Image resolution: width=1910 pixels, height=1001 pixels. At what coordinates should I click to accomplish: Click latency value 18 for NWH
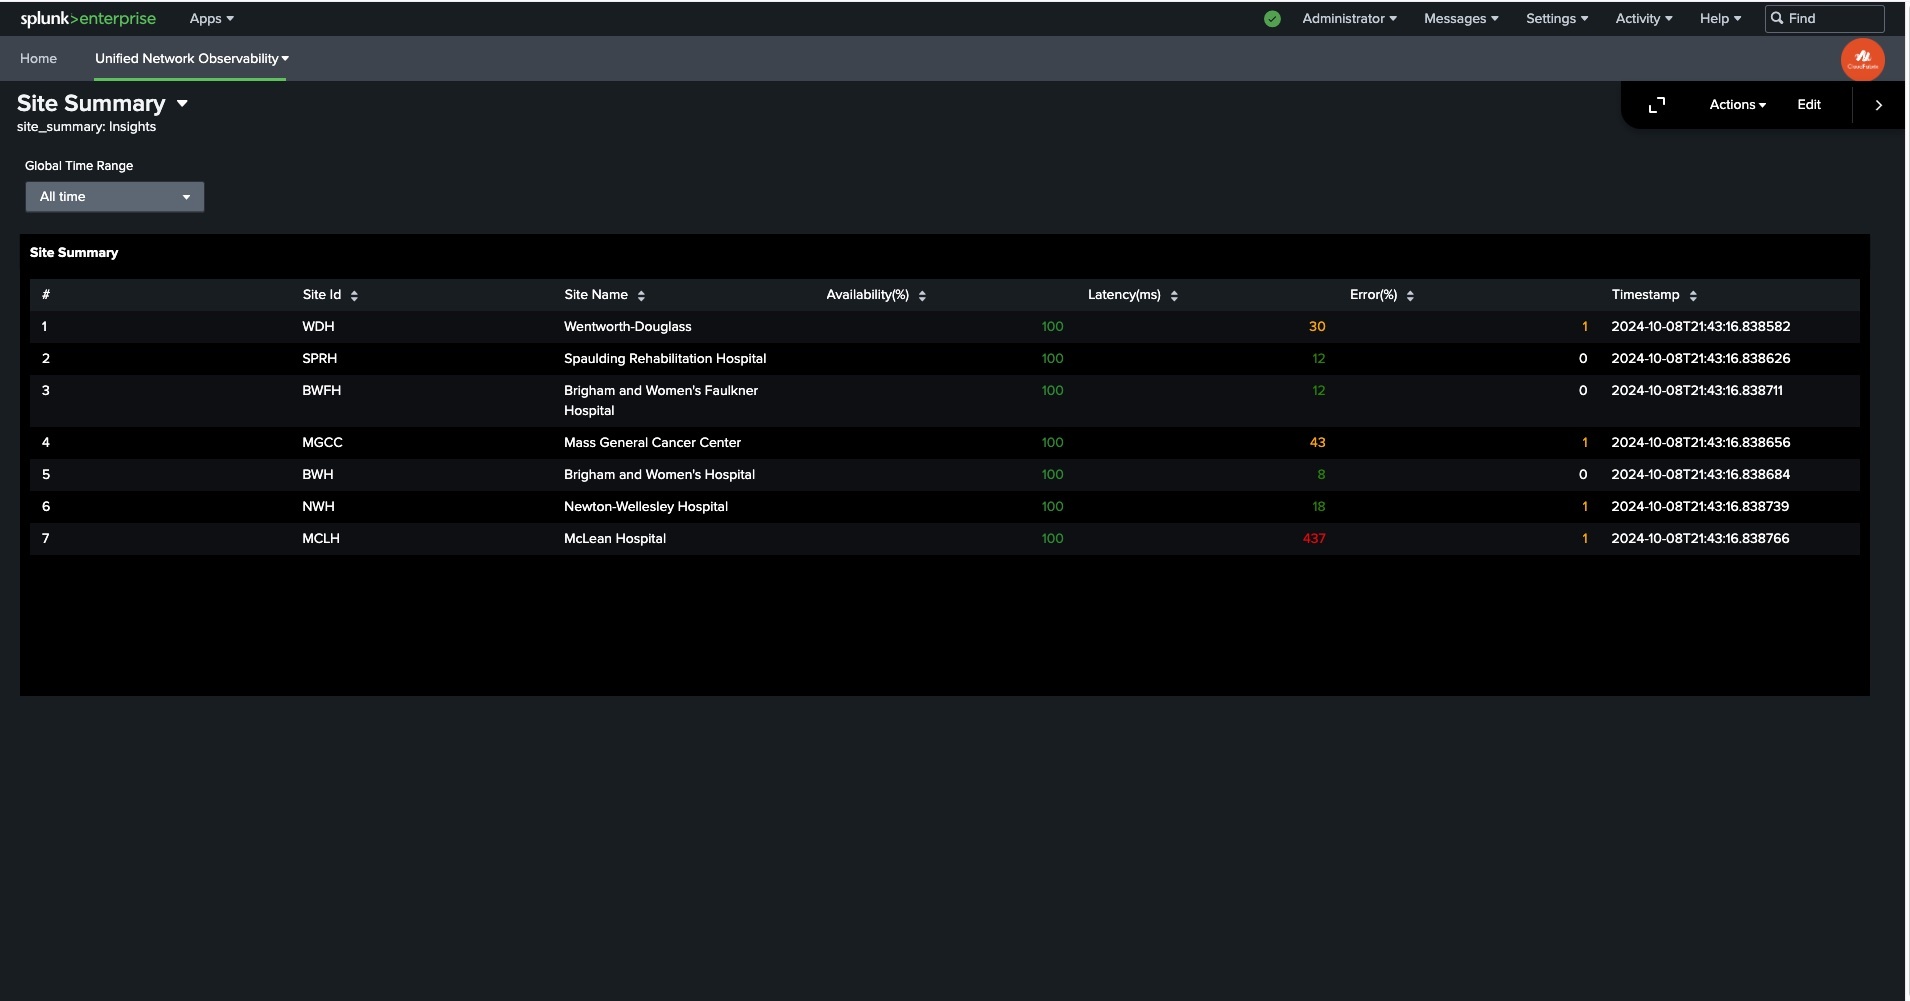point(1318,507)
